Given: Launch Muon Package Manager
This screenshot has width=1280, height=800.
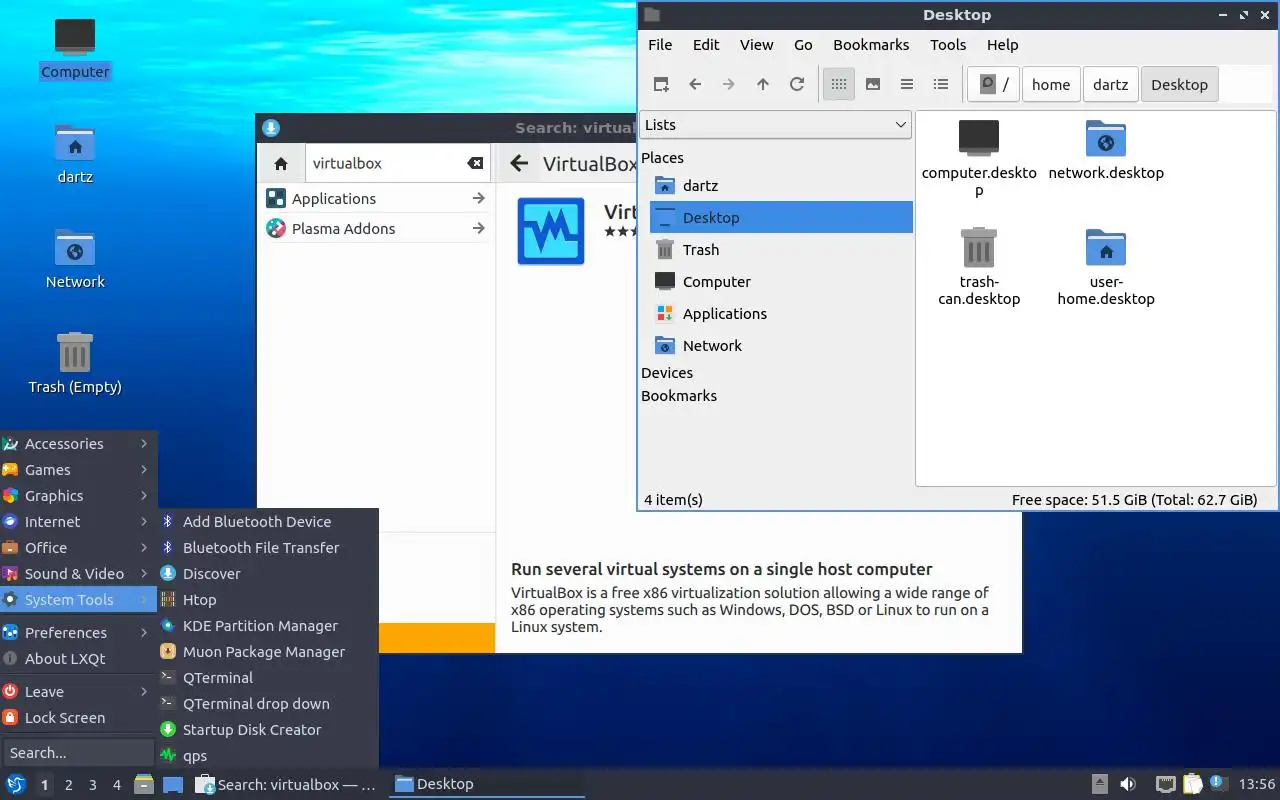Looking at the screenshot, I should point(268,652).
